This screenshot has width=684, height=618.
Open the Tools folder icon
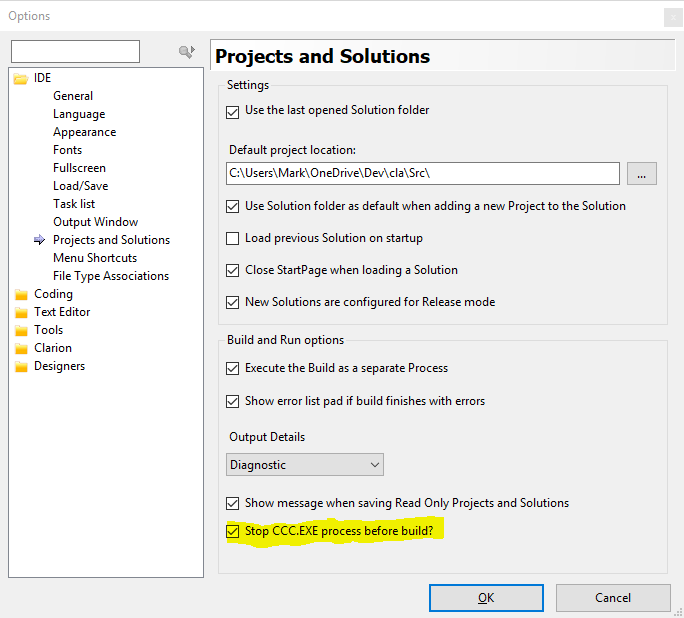click(x=21, y=330)
